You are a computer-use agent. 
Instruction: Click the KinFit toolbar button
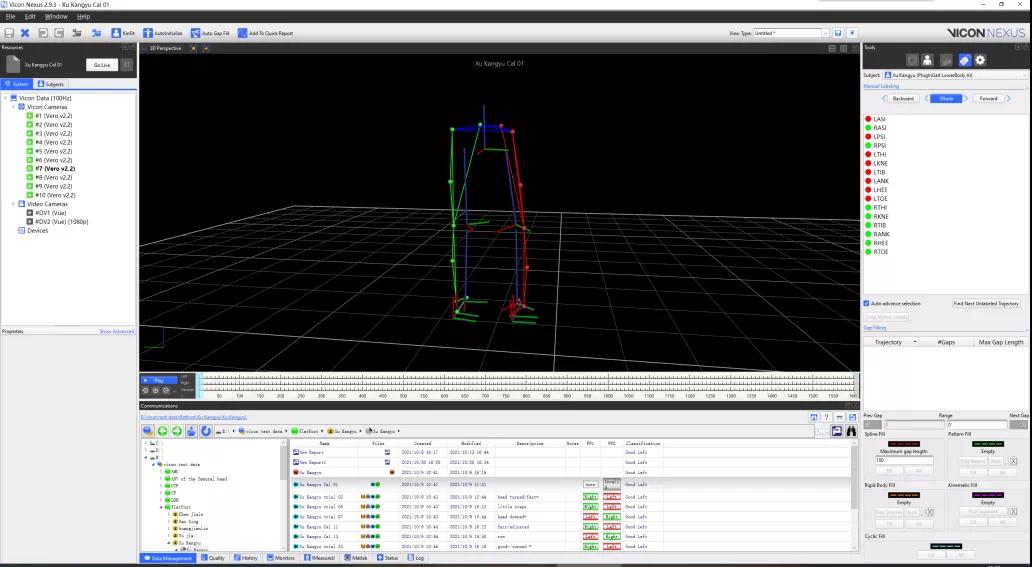pyautogui.click(x=122, y=33)
